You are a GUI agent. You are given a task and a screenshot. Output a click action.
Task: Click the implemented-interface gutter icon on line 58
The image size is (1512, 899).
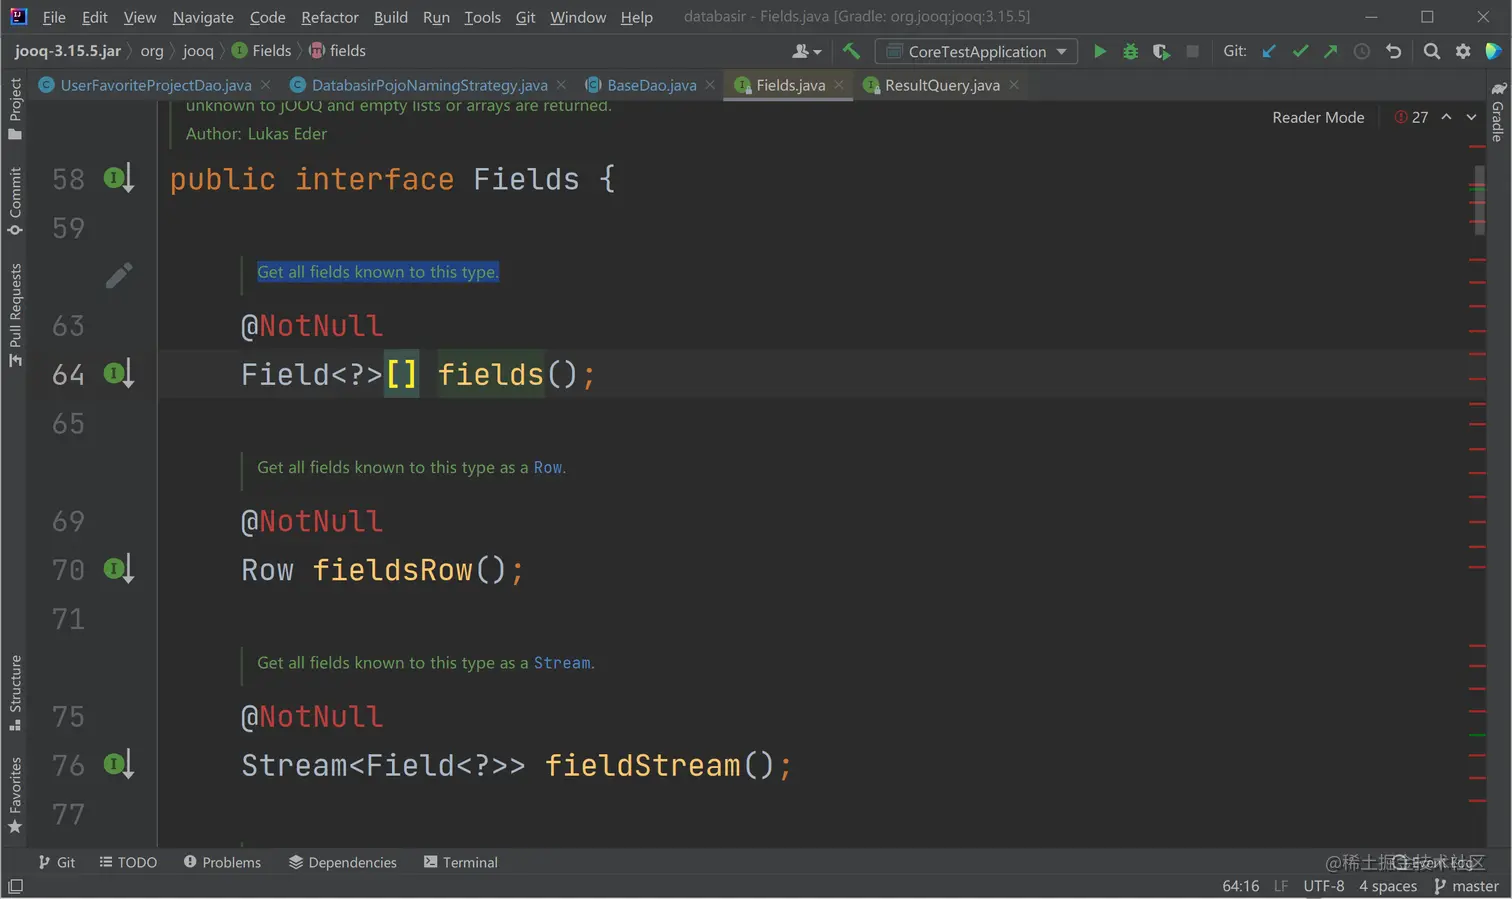(119, 179)
